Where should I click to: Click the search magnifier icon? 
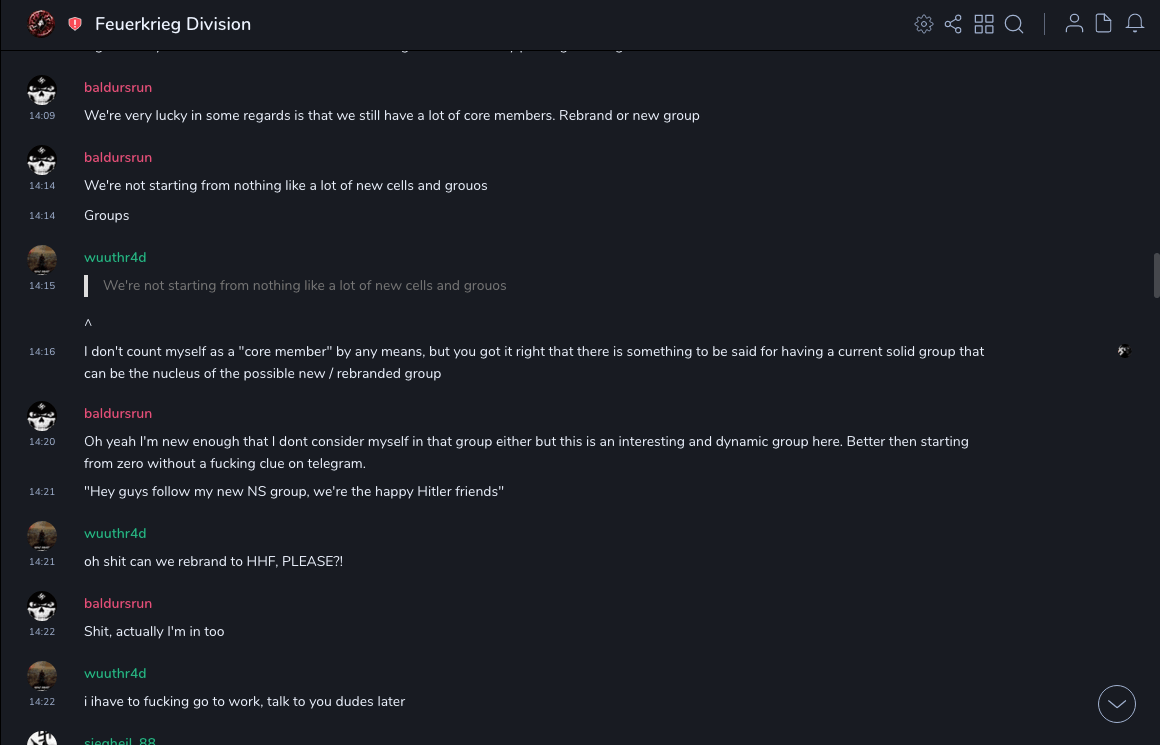click(1014, 24)
